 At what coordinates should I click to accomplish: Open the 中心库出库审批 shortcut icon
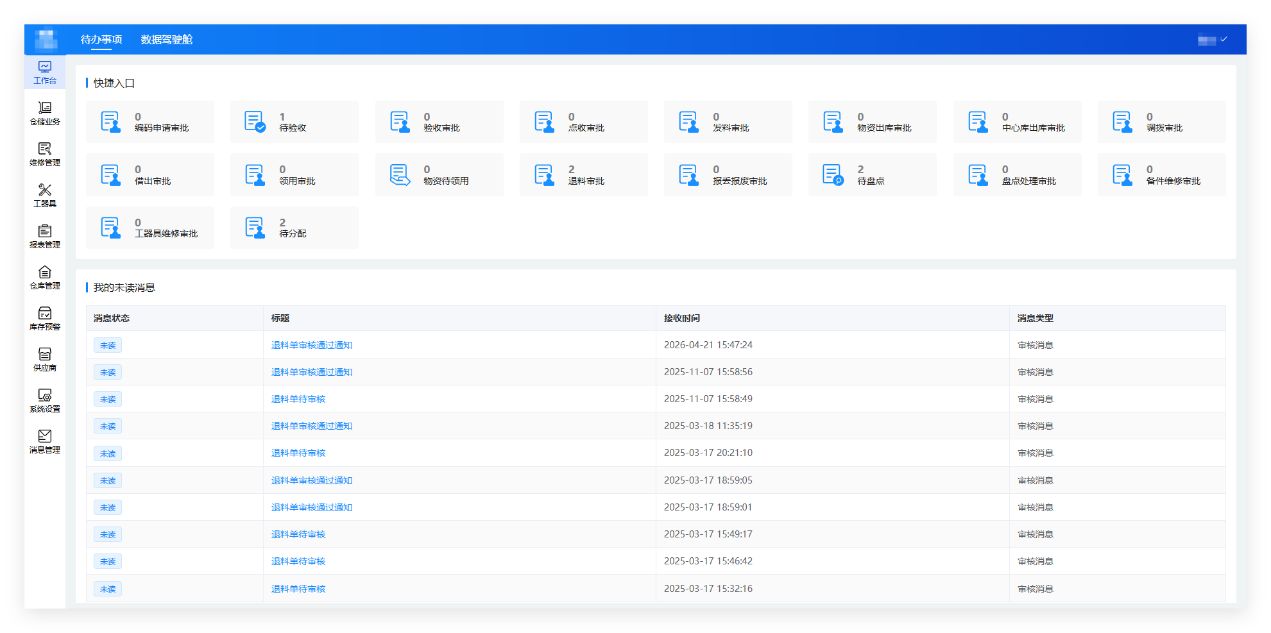[978, 122]
